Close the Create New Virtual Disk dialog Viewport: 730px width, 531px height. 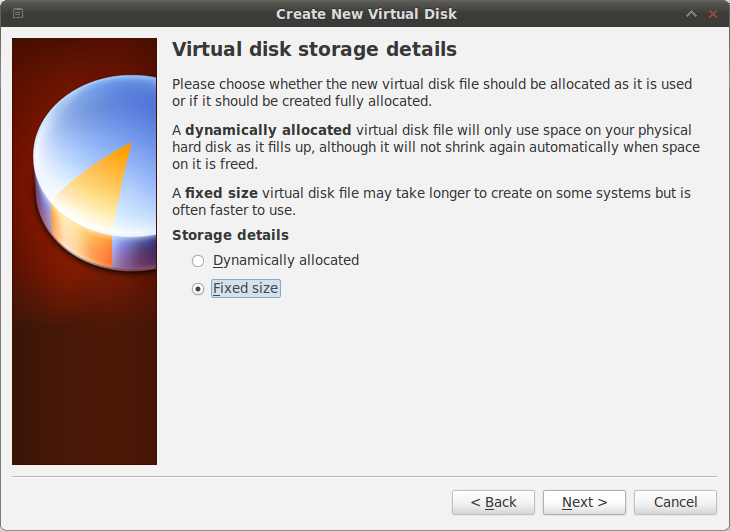click(x=712, y=14)
